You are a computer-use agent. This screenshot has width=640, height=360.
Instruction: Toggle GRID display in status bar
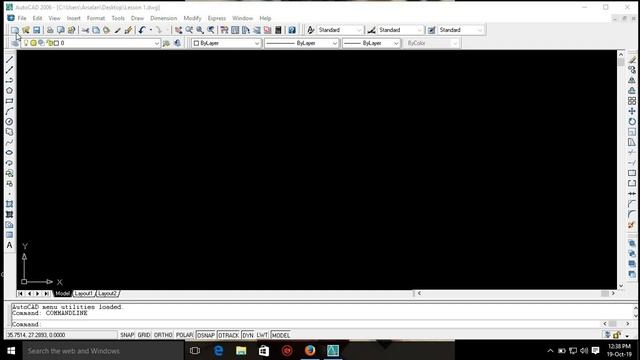[x=144, y=335]
